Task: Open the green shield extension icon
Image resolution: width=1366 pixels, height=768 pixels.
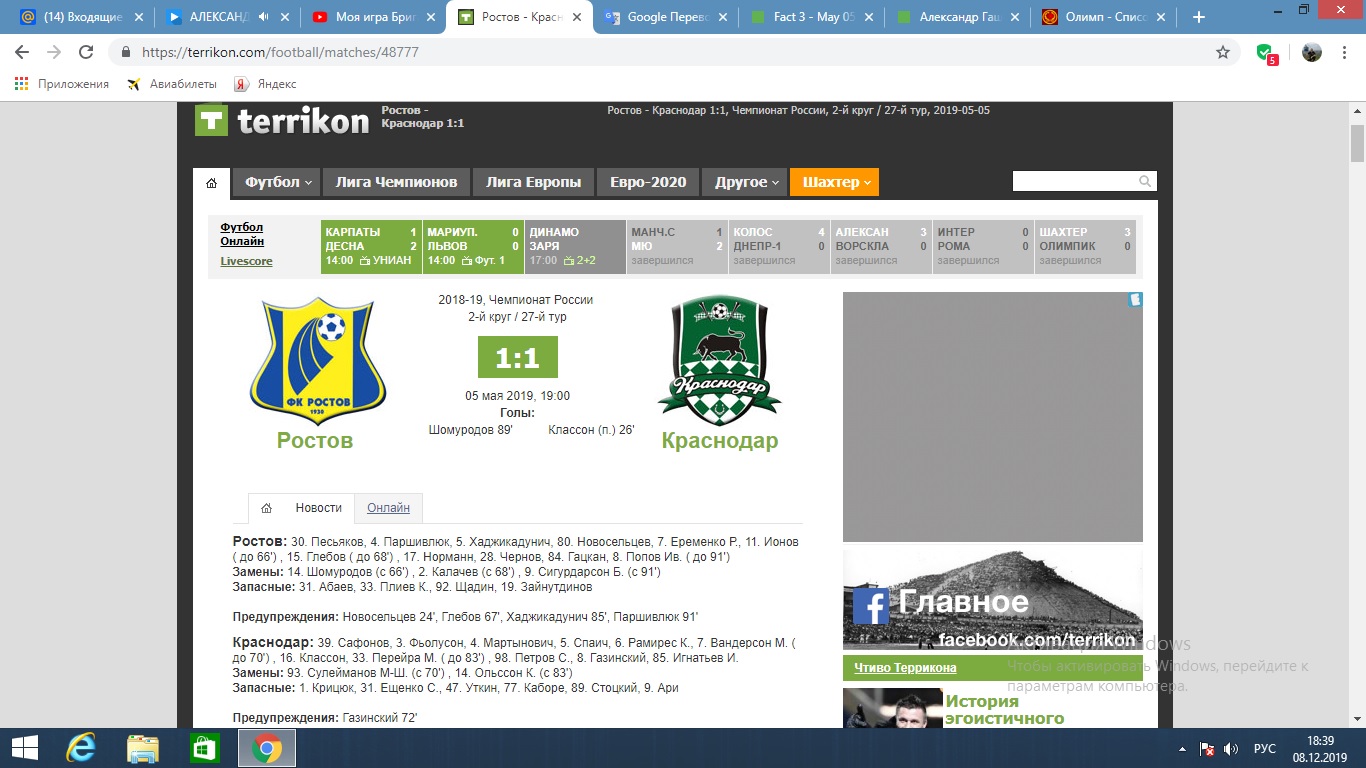Action: click(1266, 53)
